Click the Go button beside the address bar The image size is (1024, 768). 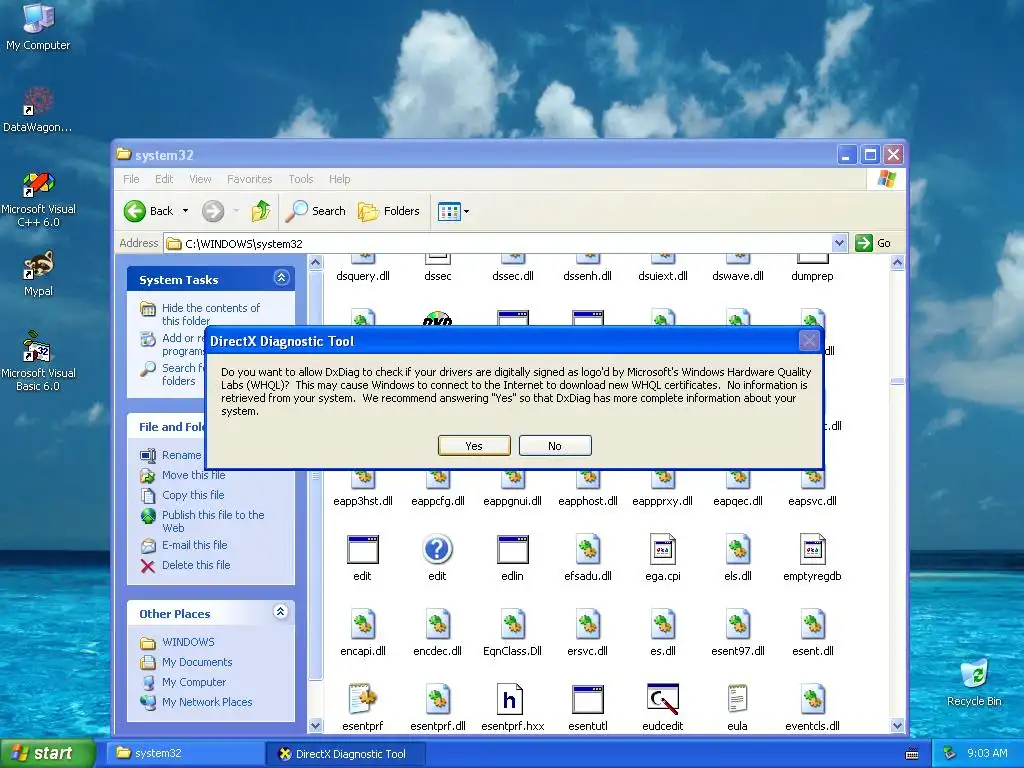pyautogui.click(x=873, y=244)
